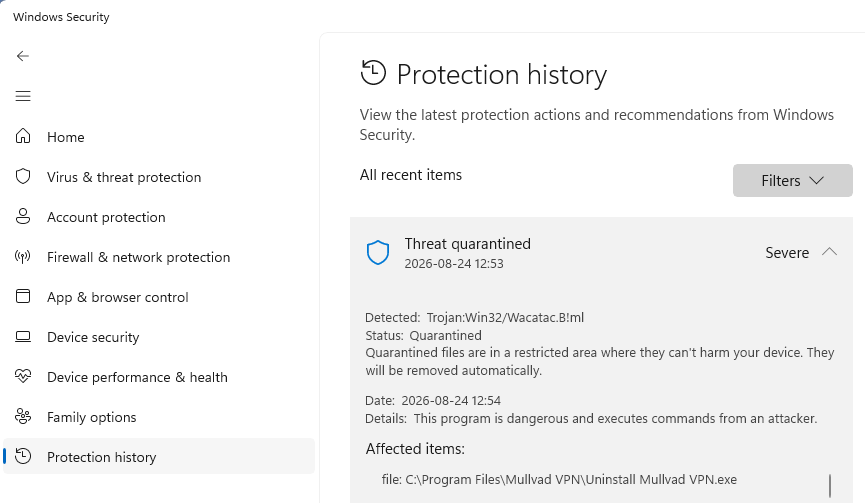Viewport: 865px width, 503px height.
Task: Open Device security section
Action: coord(159,337)
